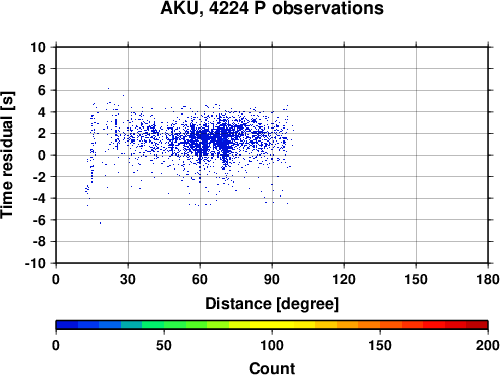Click the x-axis tick label '150'
The height and width of the screenshot is (375, 500).
coord(416,279)
